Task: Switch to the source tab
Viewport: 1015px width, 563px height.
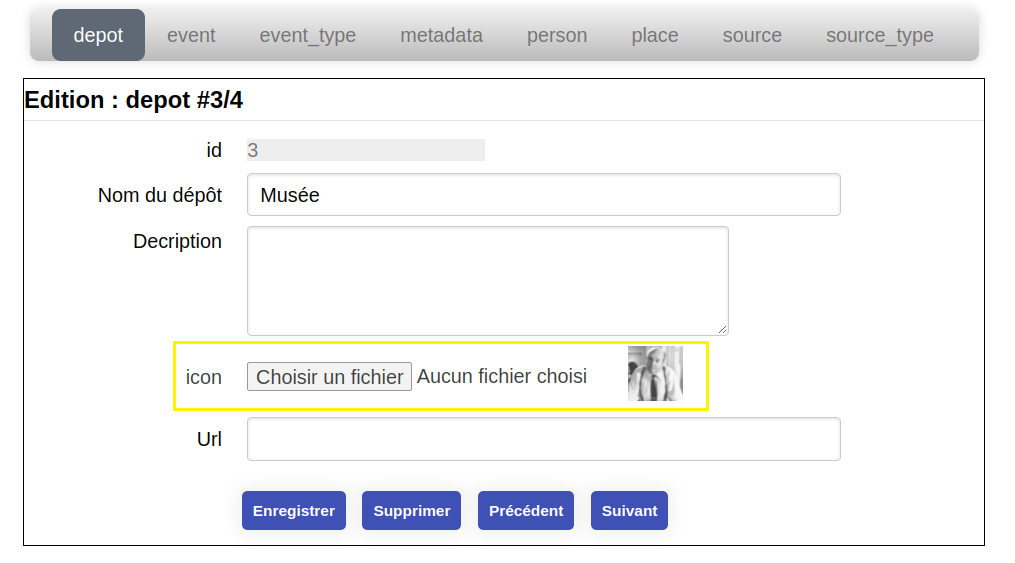Action: 752,35
